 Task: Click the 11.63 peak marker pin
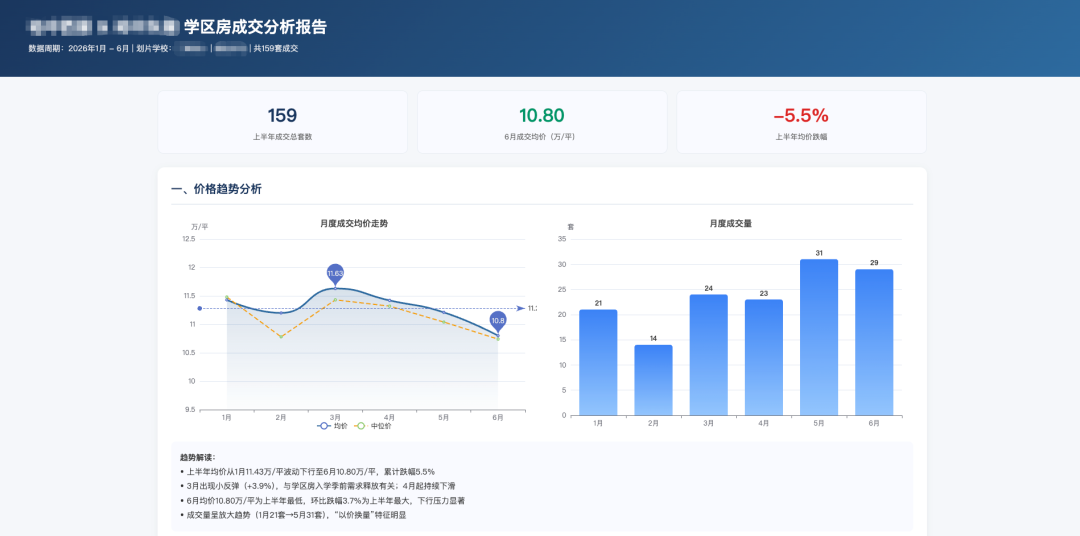335,274
